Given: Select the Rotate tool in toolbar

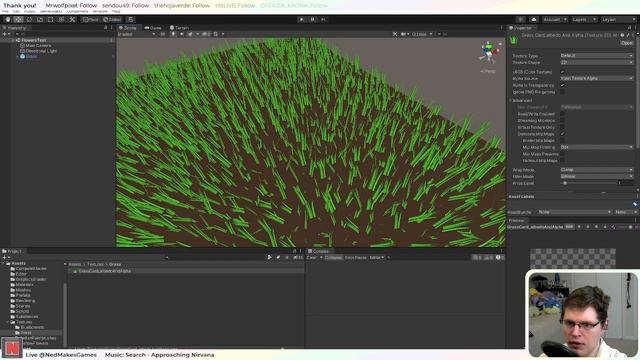Looking at the screenshot, I should click(x=29, y=19).
